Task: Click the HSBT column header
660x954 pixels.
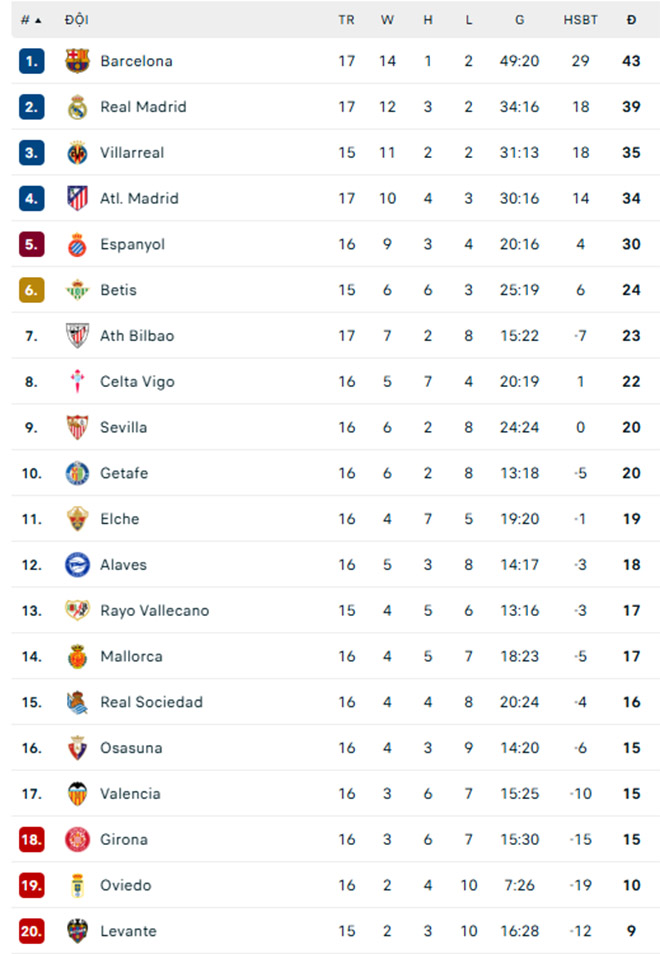Action: point(580,19)
